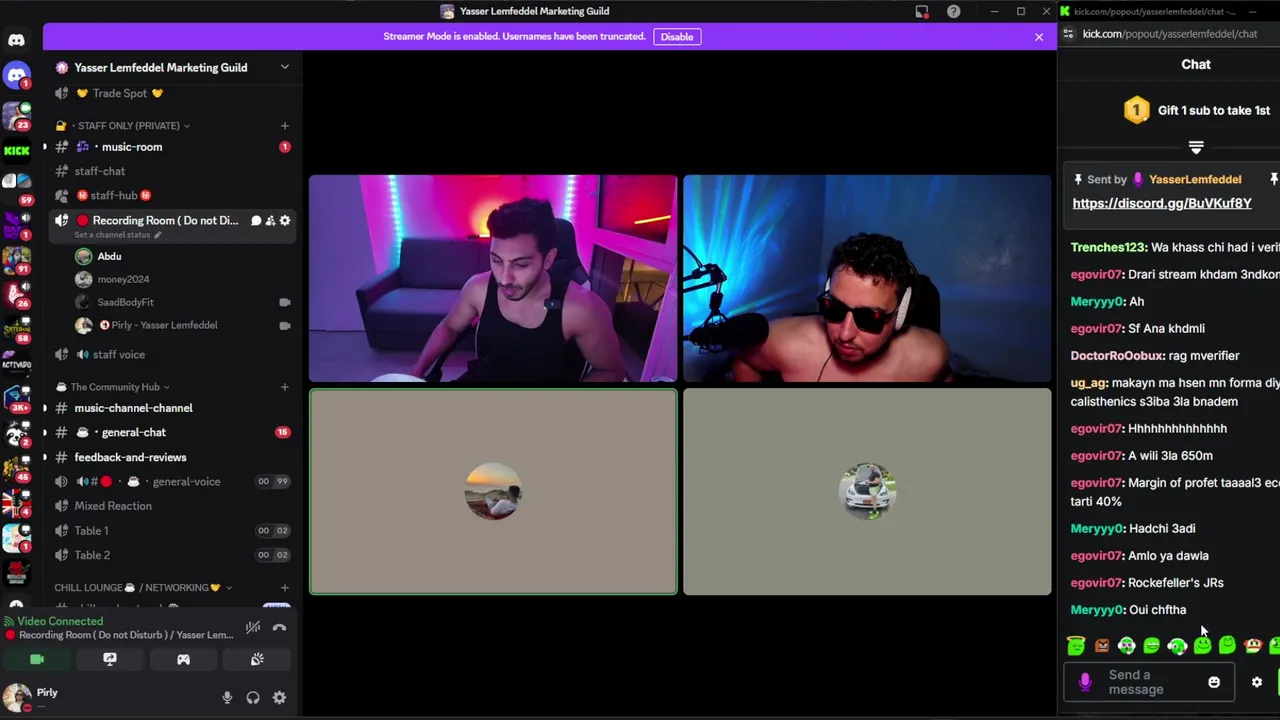This screenshot has width=1280, height=720.
Task: Edit Recording Room channel settings gear
Action: click(285, 220)
